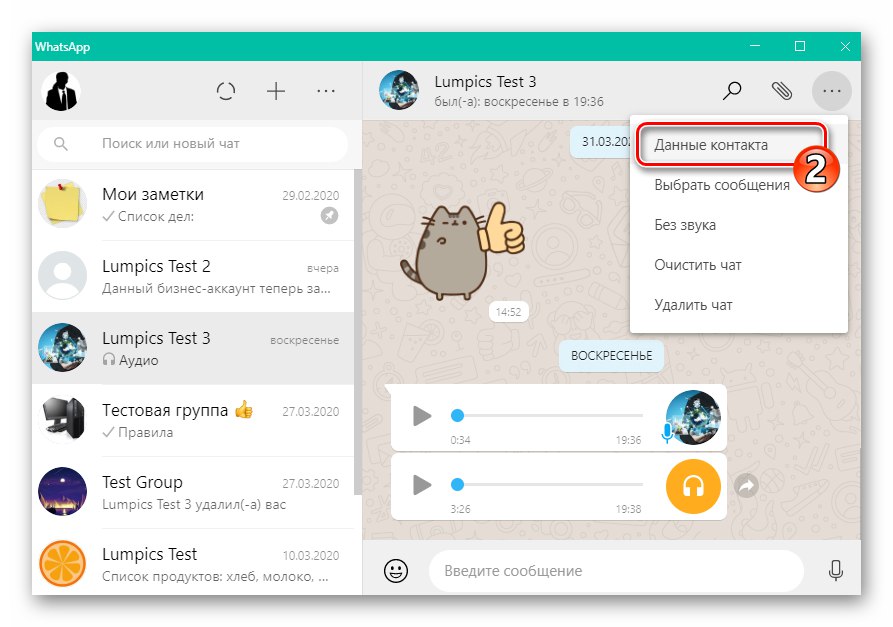Close the WhatsApp window
893x627 pixels.
click(845, 46)
